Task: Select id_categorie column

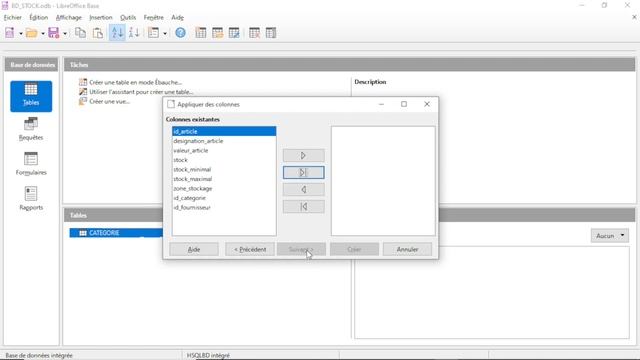Action: 224,198
